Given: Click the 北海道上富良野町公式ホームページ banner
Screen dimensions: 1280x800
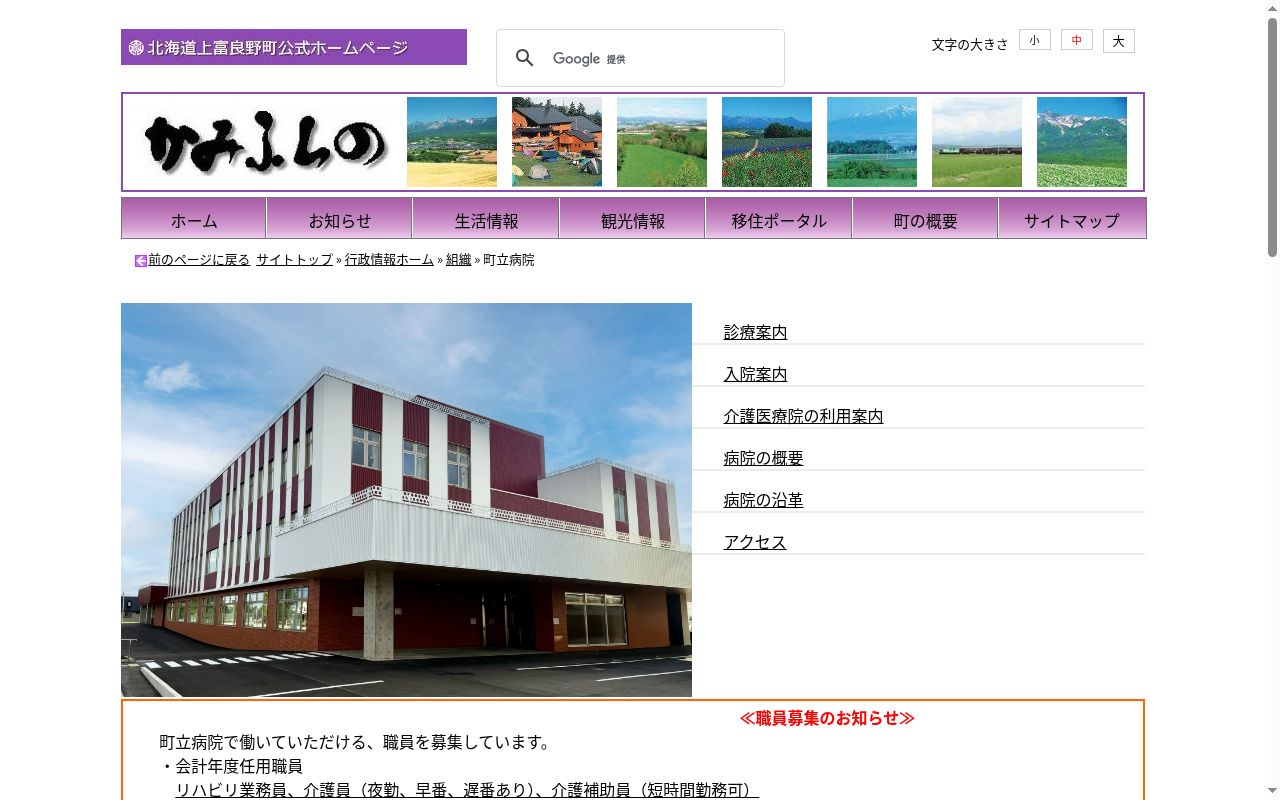Looking at the screenshot, I should coord(294,47).
